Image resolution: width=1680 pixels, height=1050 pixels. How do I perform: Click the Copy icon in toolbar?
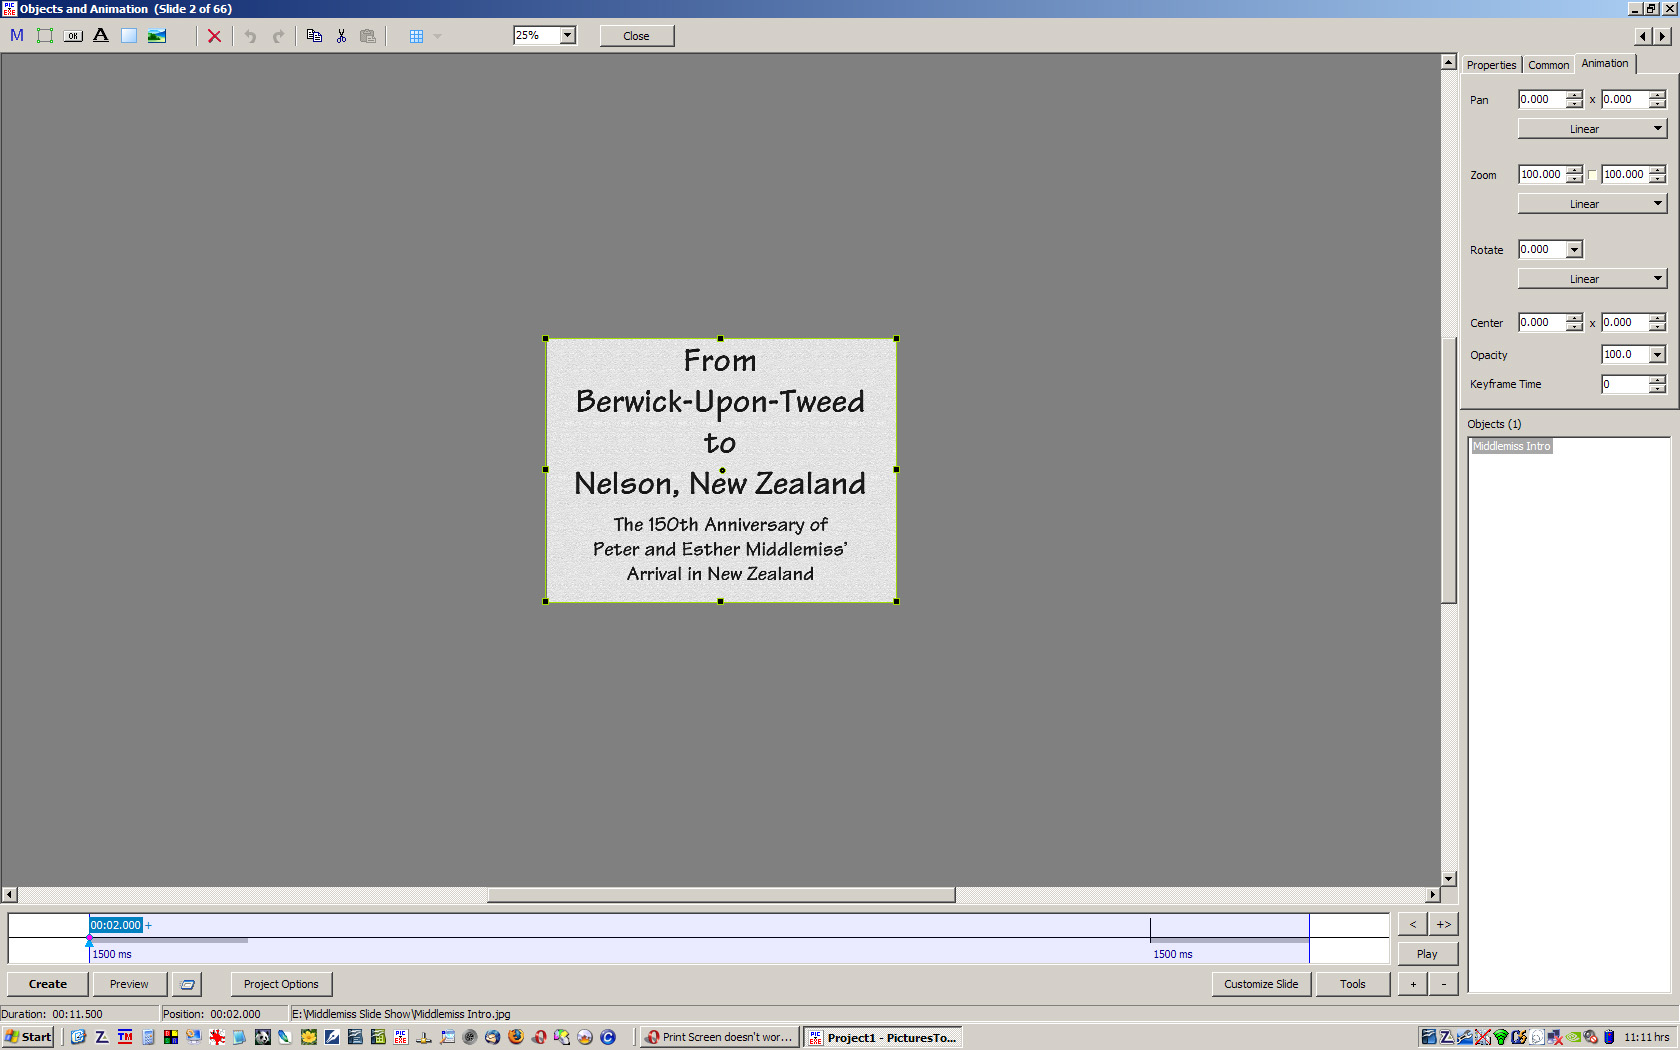314,36
